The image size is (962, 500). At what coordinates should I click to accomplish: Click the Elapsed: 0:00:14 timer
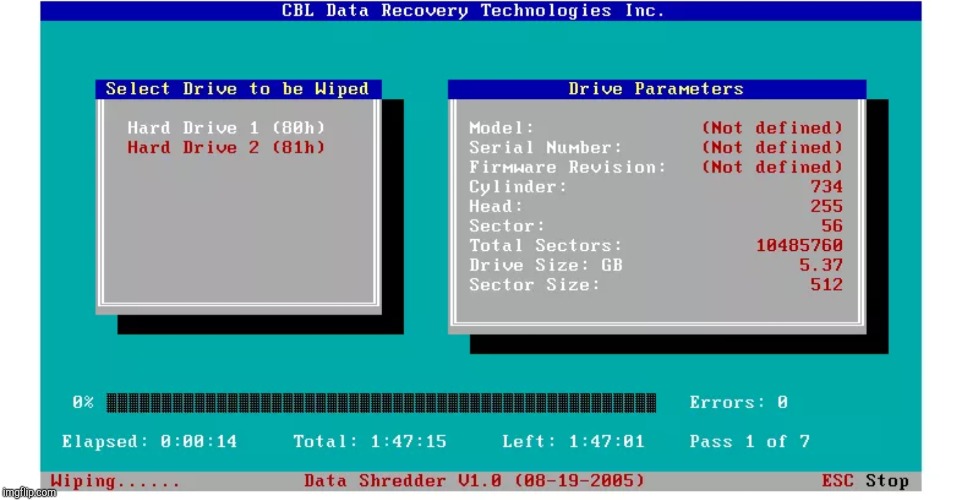149,442
